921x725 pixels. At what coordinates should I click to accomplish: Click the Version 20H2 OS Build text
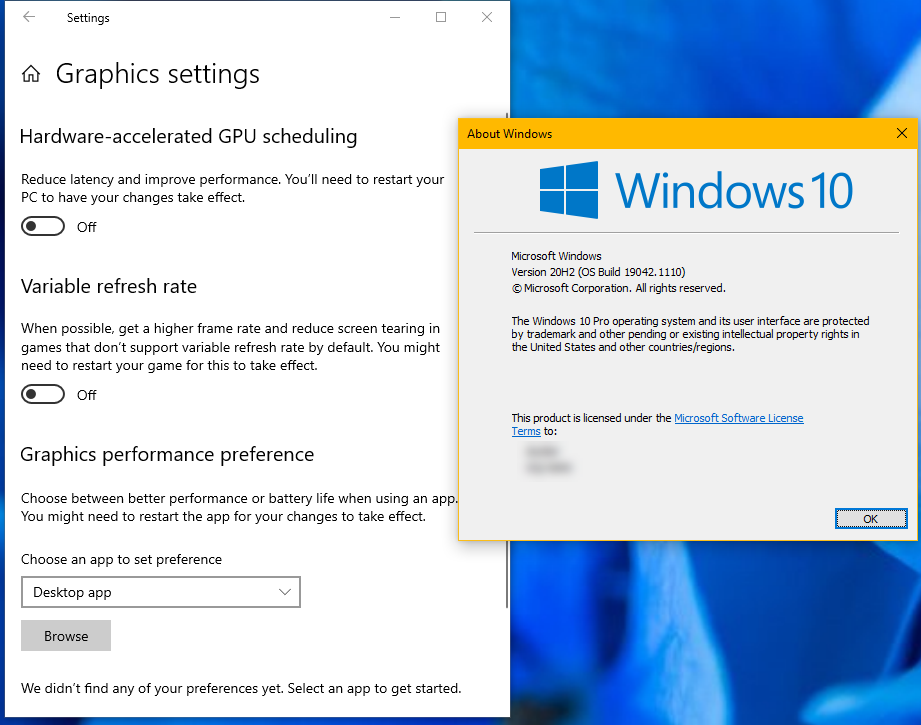[x=598, y=272]
